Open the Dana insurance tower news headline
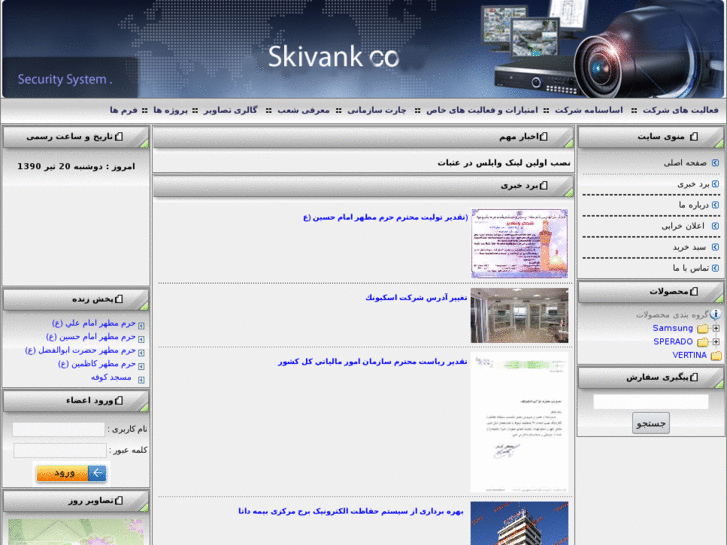 (x=351, y=511)
